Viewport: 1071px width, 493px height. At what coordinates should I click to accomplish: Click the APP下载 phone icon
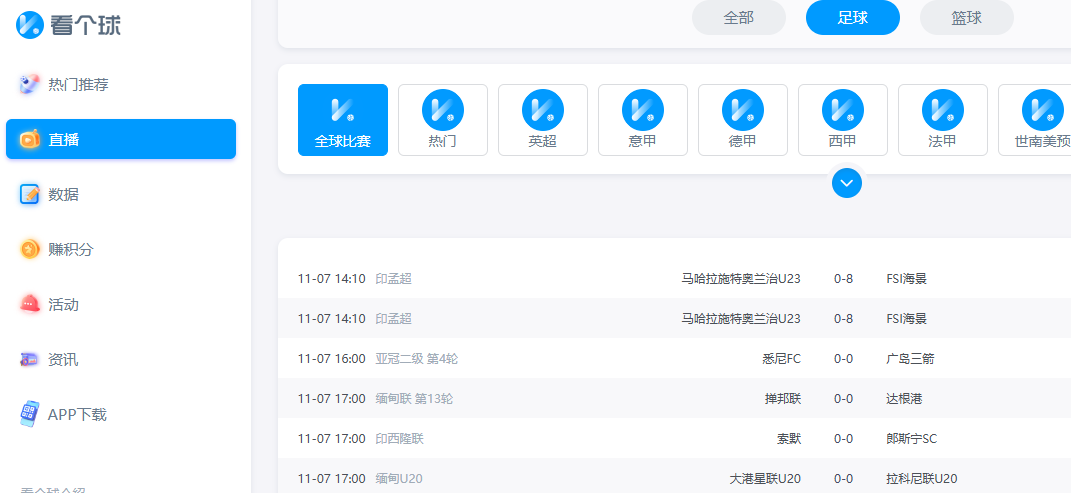[x=30, y=414]
